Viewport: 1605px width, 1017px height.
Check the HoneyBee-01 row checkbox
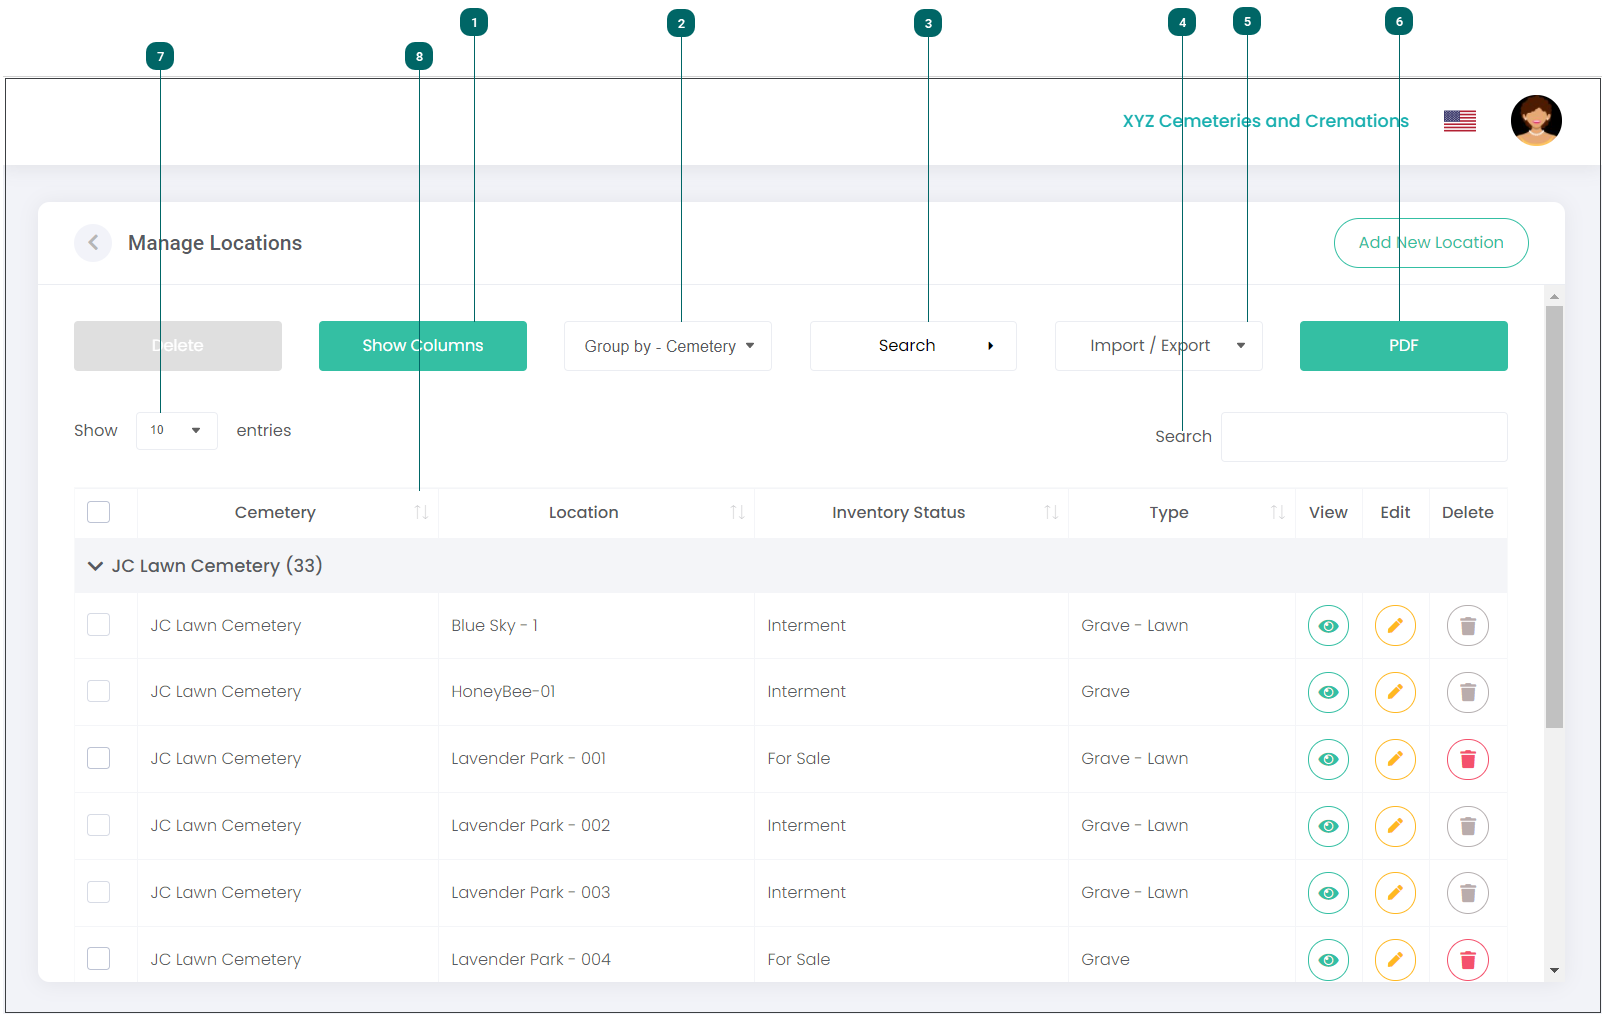coord(99,691)
